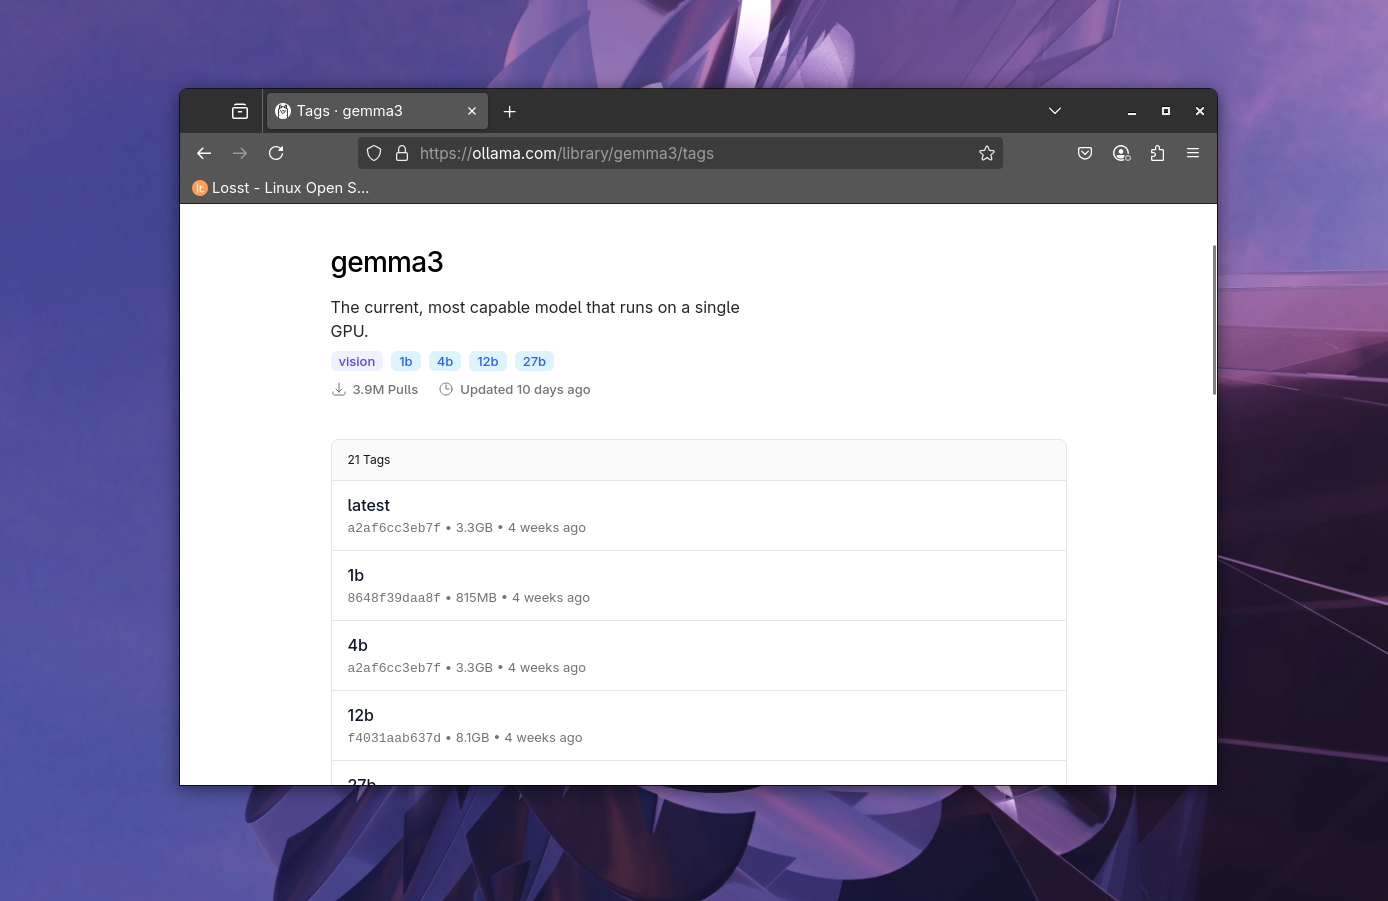Open the extensions puzzle icon
This screenshot has height=901, width=1388.
pos(1157,153)
